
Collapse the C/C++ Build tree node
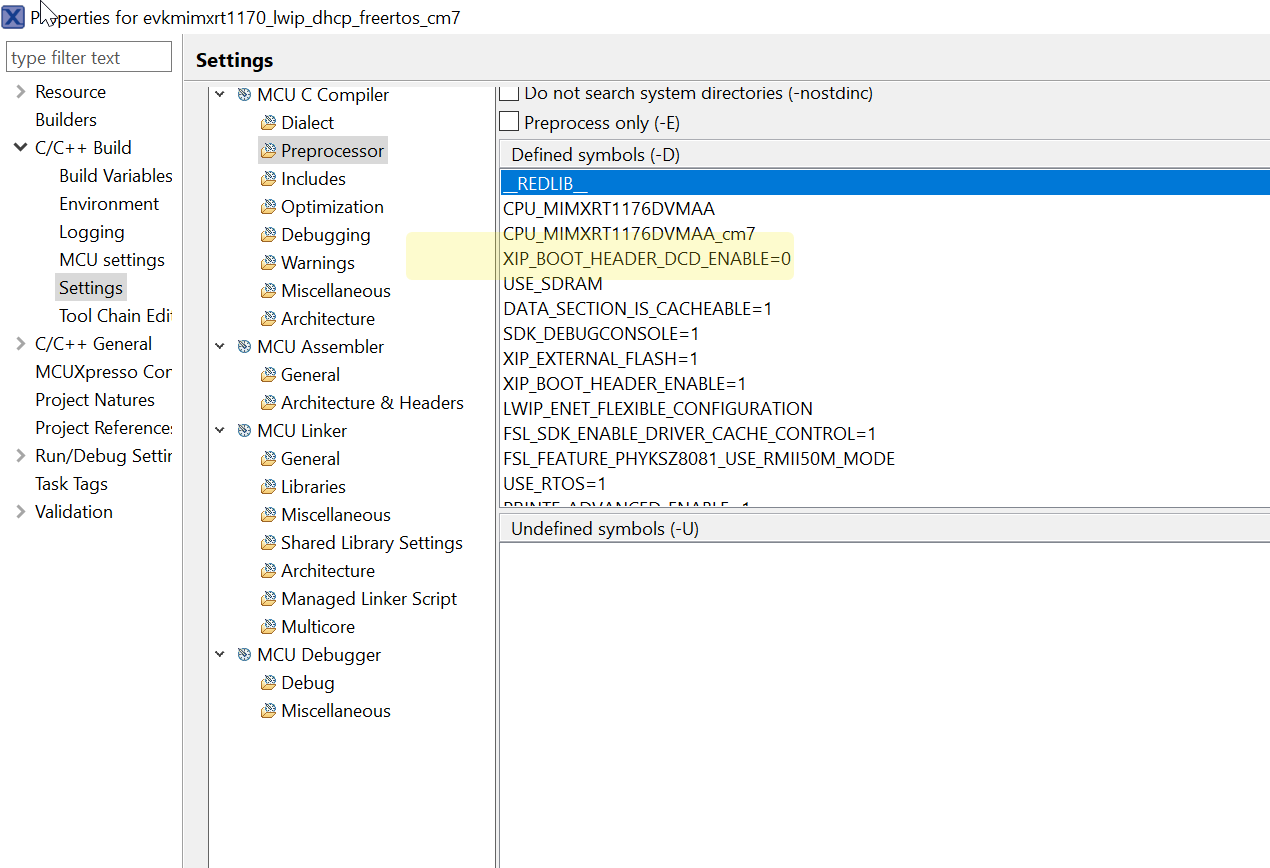pos(20,148)
